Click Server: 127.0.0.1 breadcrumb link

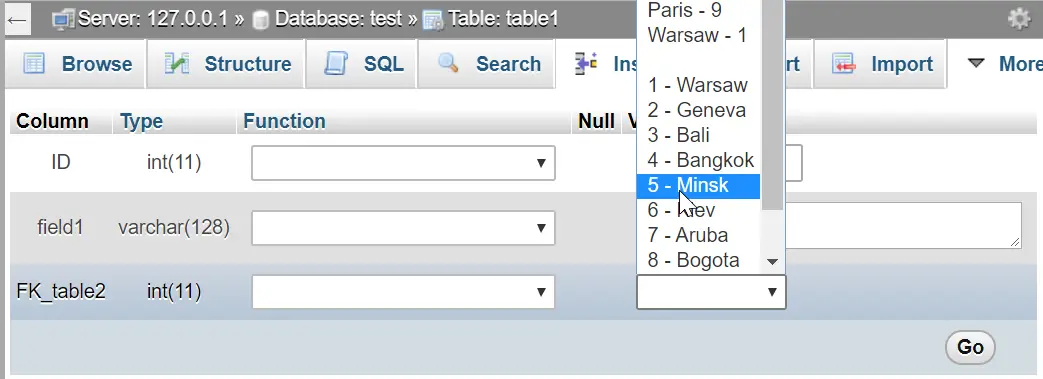click(x=153, y=19)
